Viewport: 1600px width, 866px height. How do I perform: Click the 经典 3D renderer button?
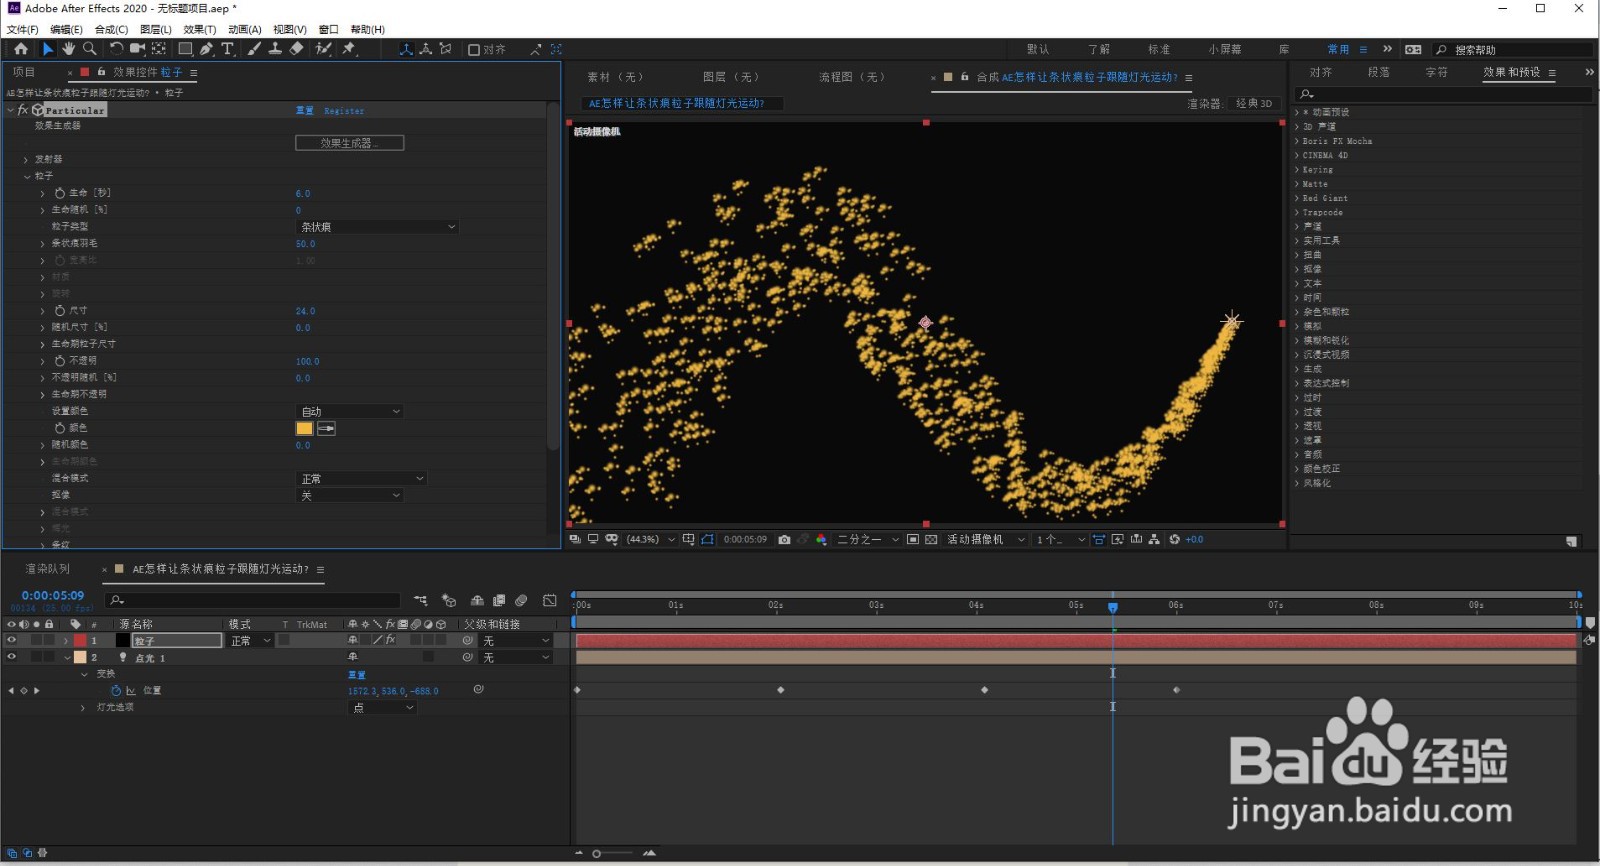pyautogui.click(x=1254, y=103)
